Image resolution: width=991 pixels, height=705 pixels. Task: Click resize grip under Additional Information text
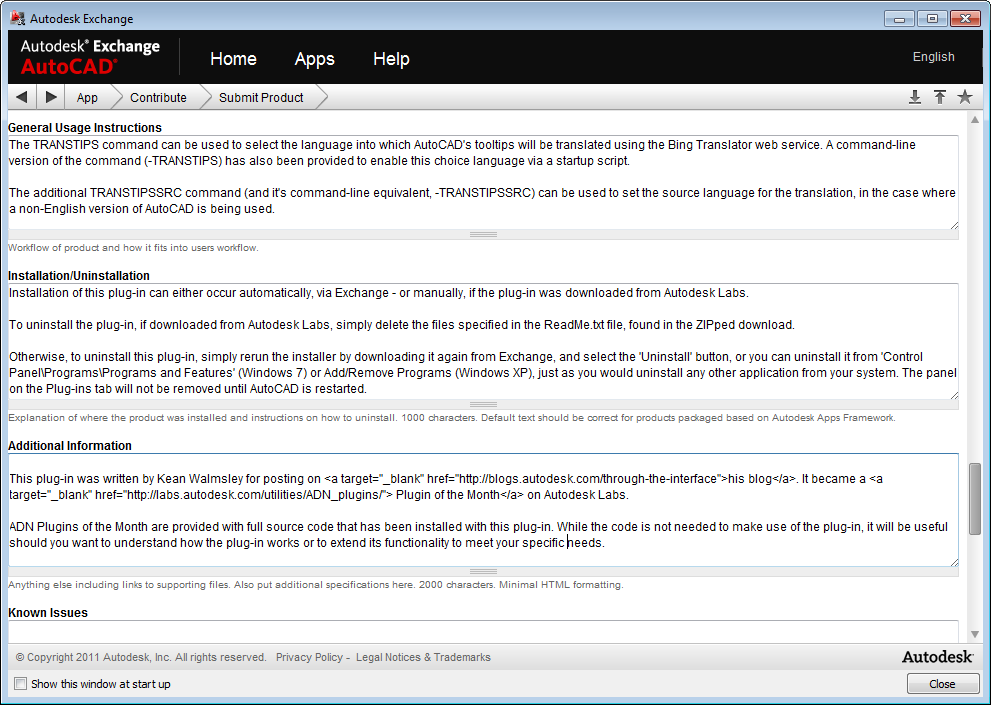coord(483,572)
